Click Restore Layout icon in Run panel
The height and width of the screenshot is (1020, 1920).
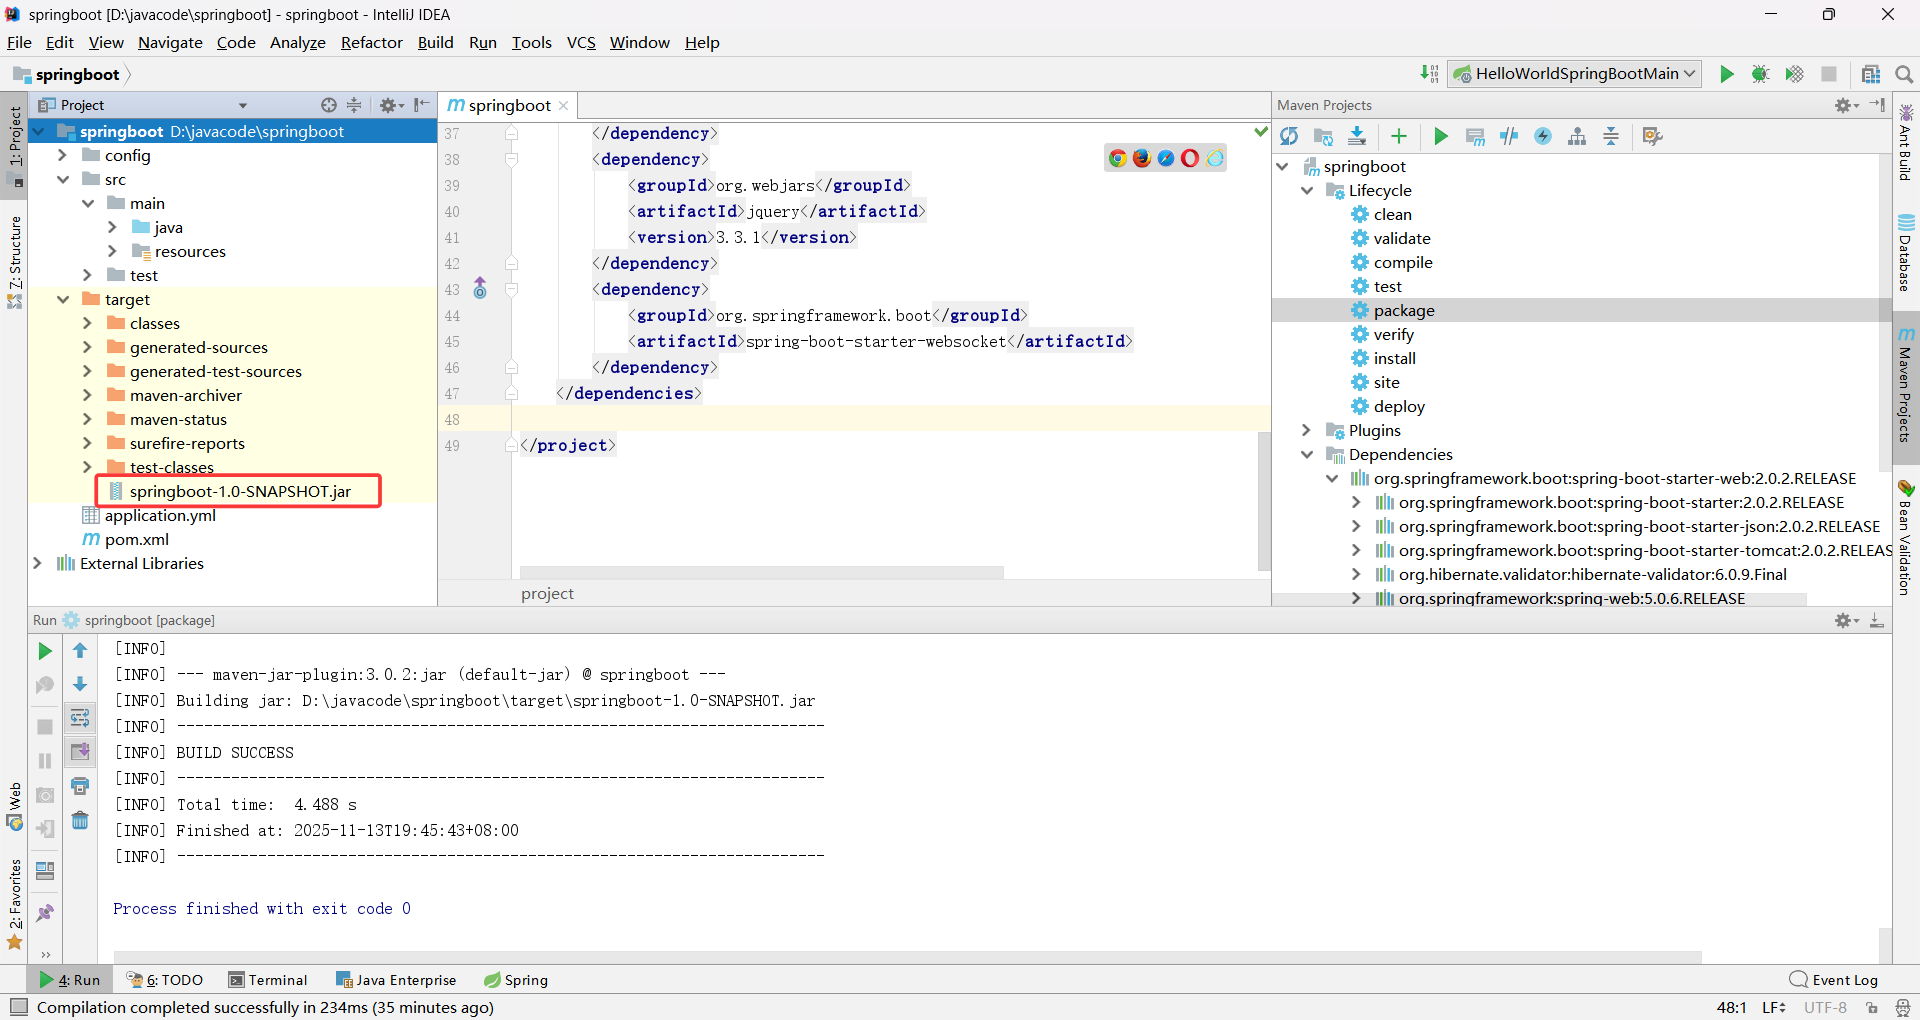coord(45,871)
